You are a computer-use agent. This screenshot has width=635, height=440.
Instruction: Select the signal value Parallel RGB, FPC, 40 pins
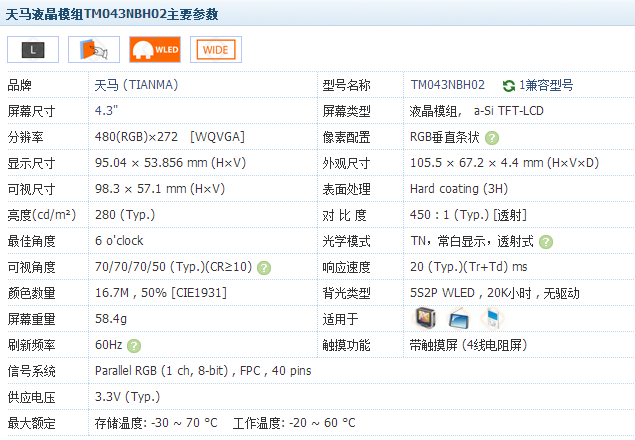pyautogui.click(x=203, y=371)
